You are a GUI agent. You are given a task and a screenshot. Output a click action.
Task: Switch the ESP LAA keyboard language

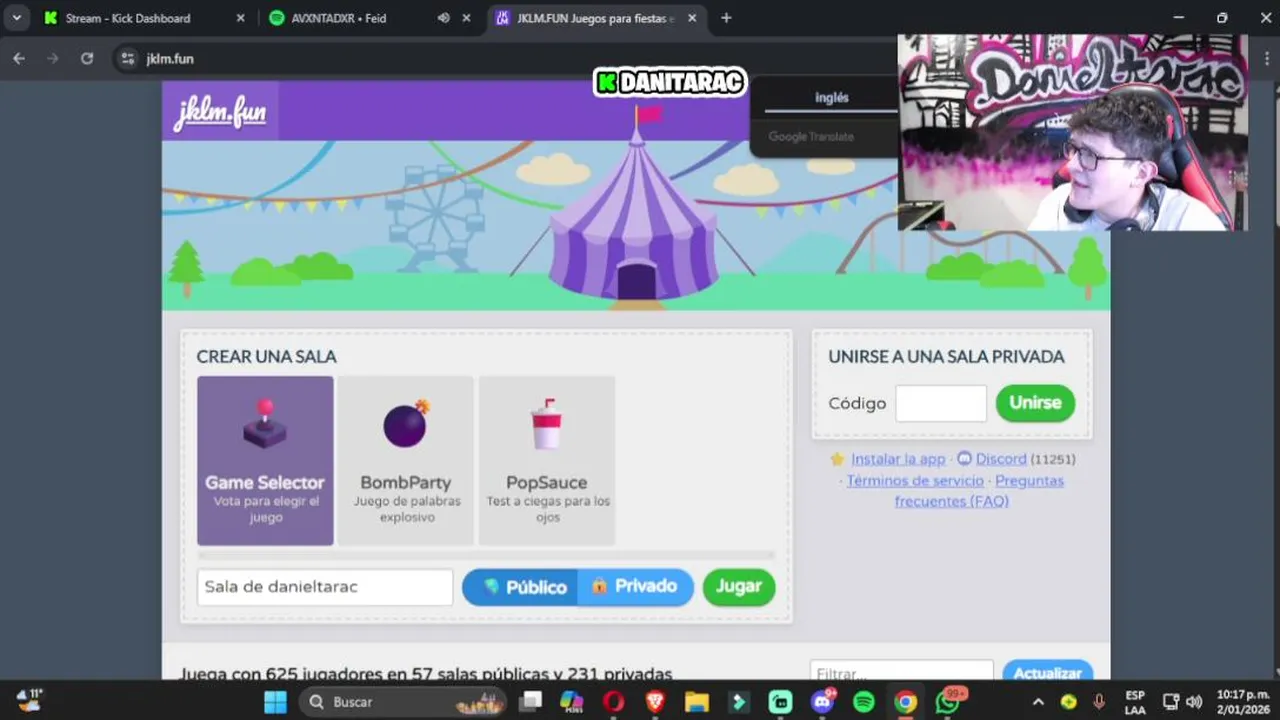[1135, 702]
